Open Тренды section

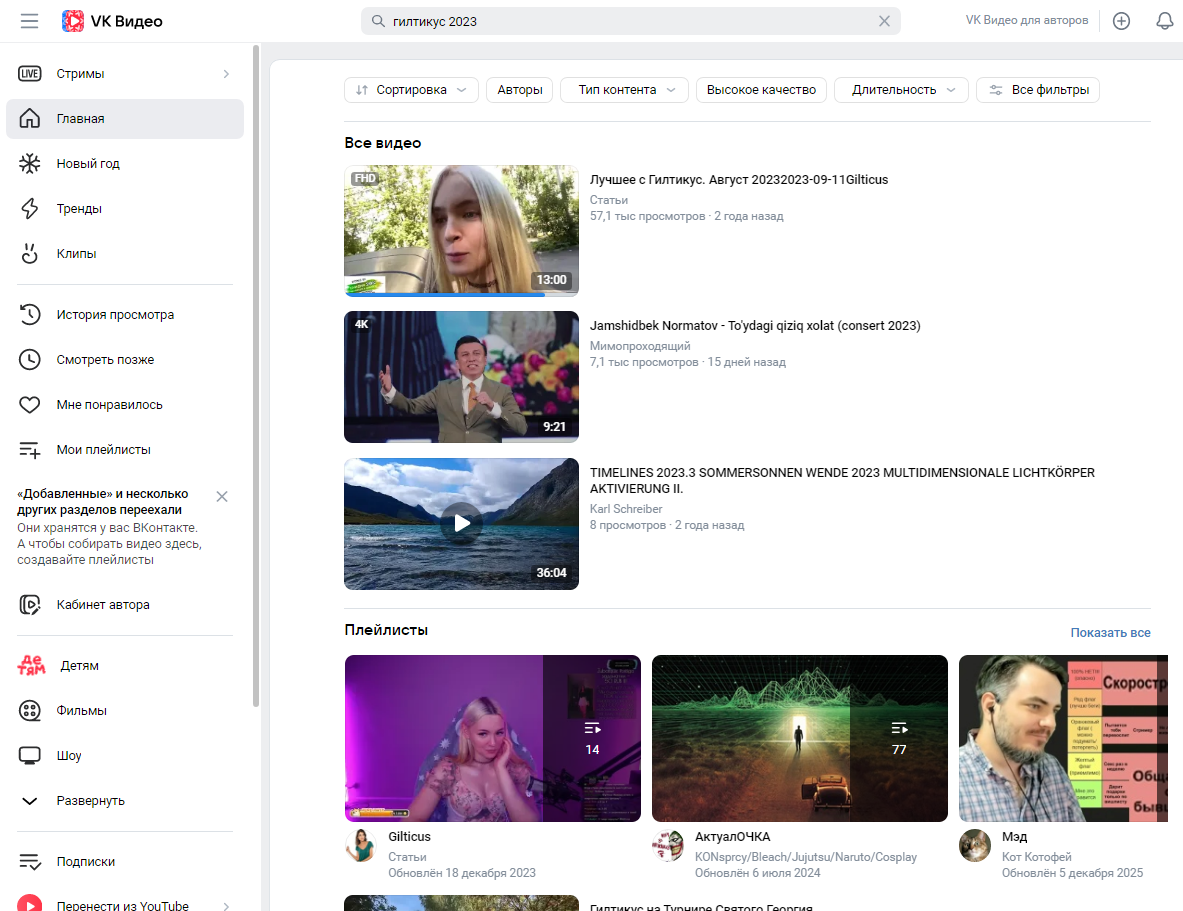(124, 209)
